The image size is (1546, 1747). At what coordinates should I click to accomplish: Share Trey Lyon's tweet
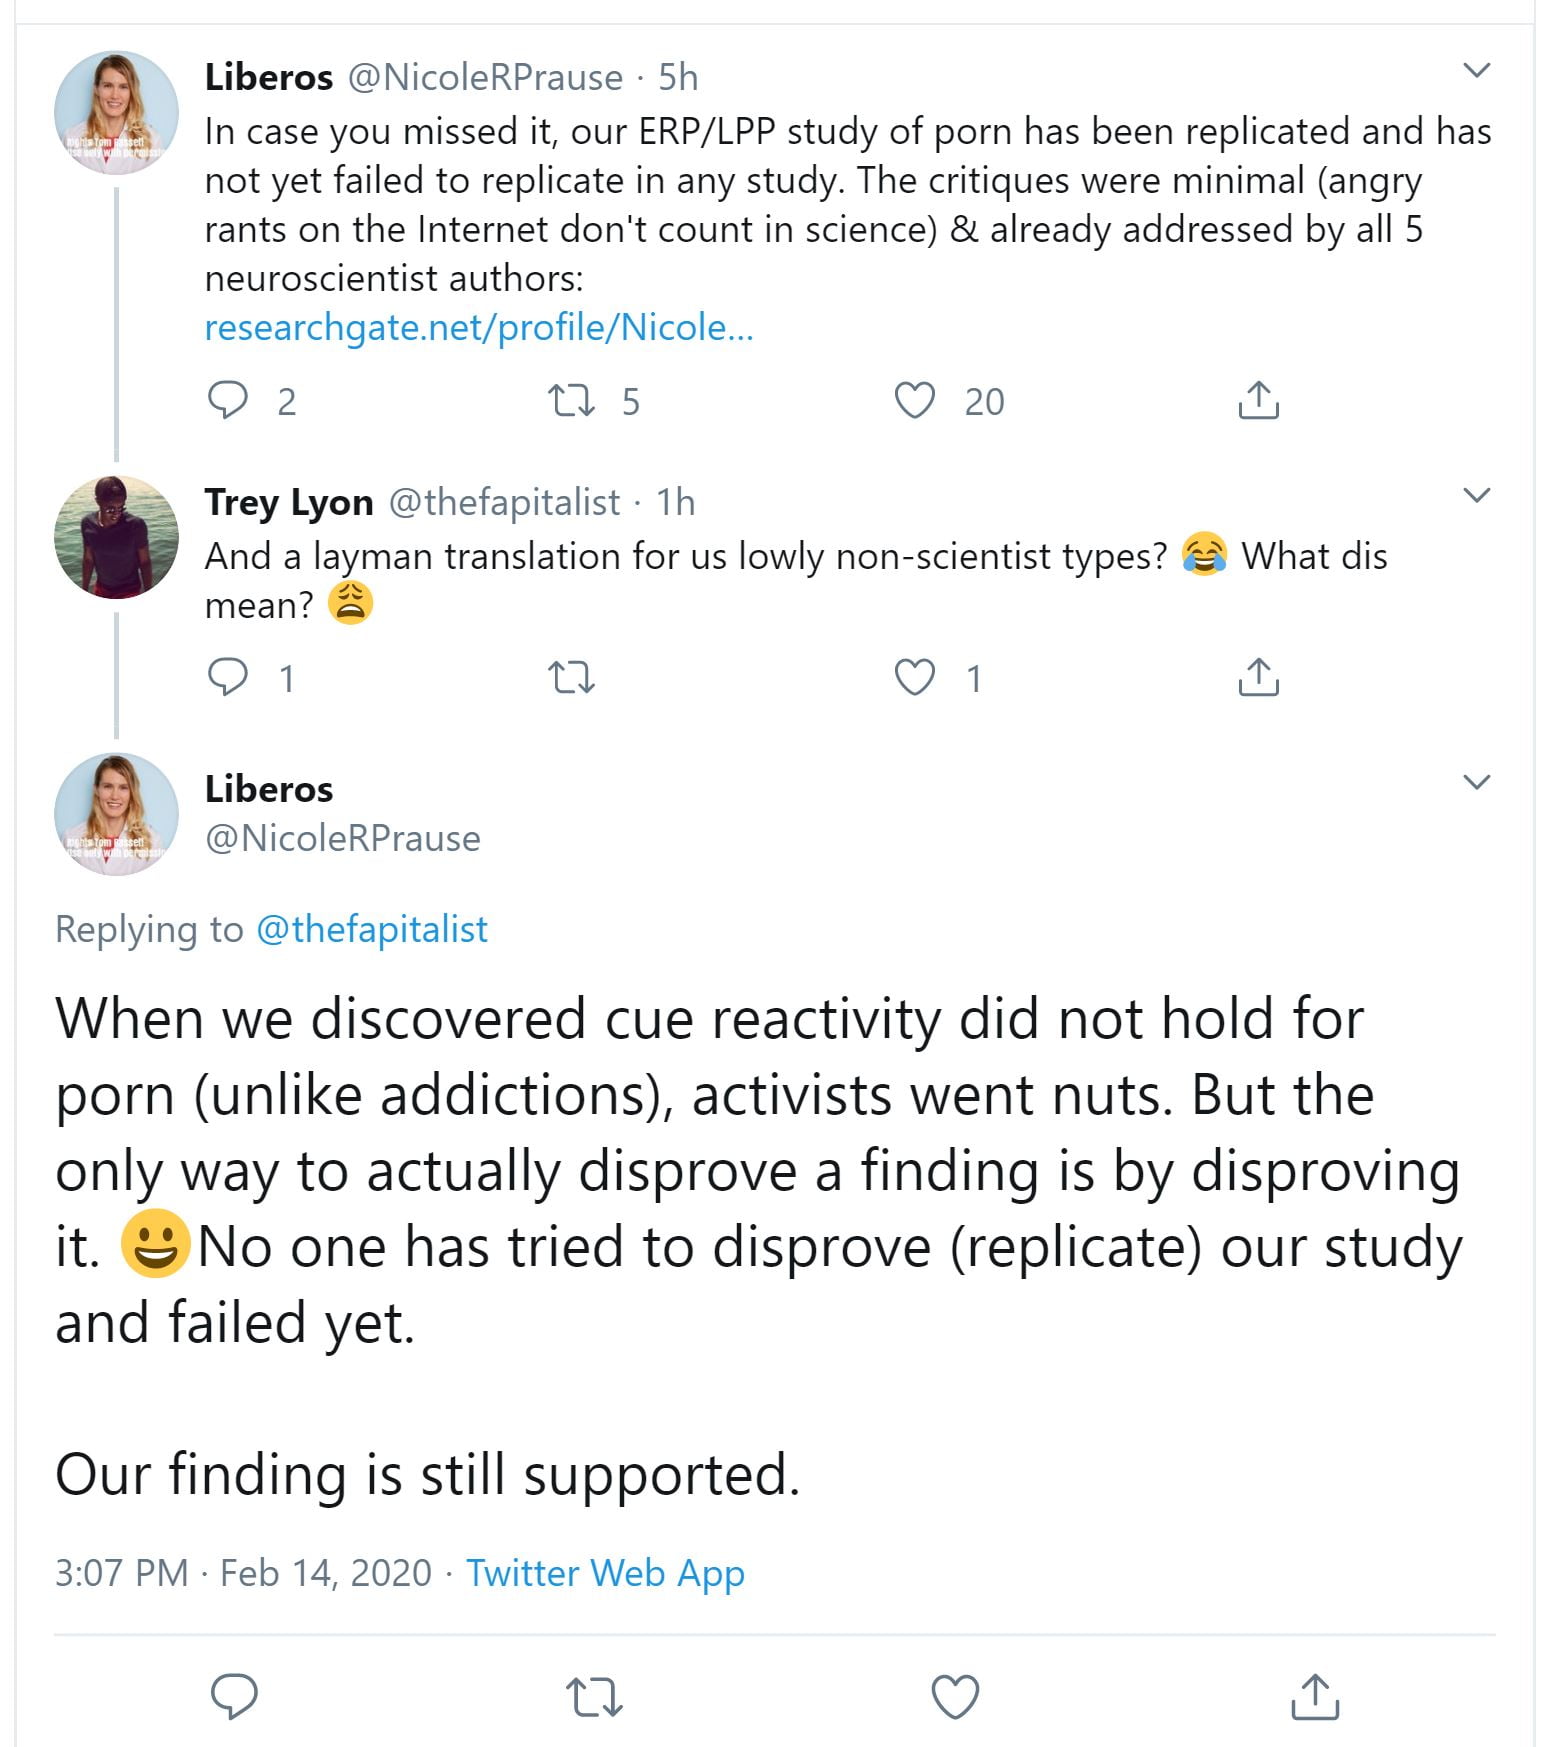point(1258,677)
